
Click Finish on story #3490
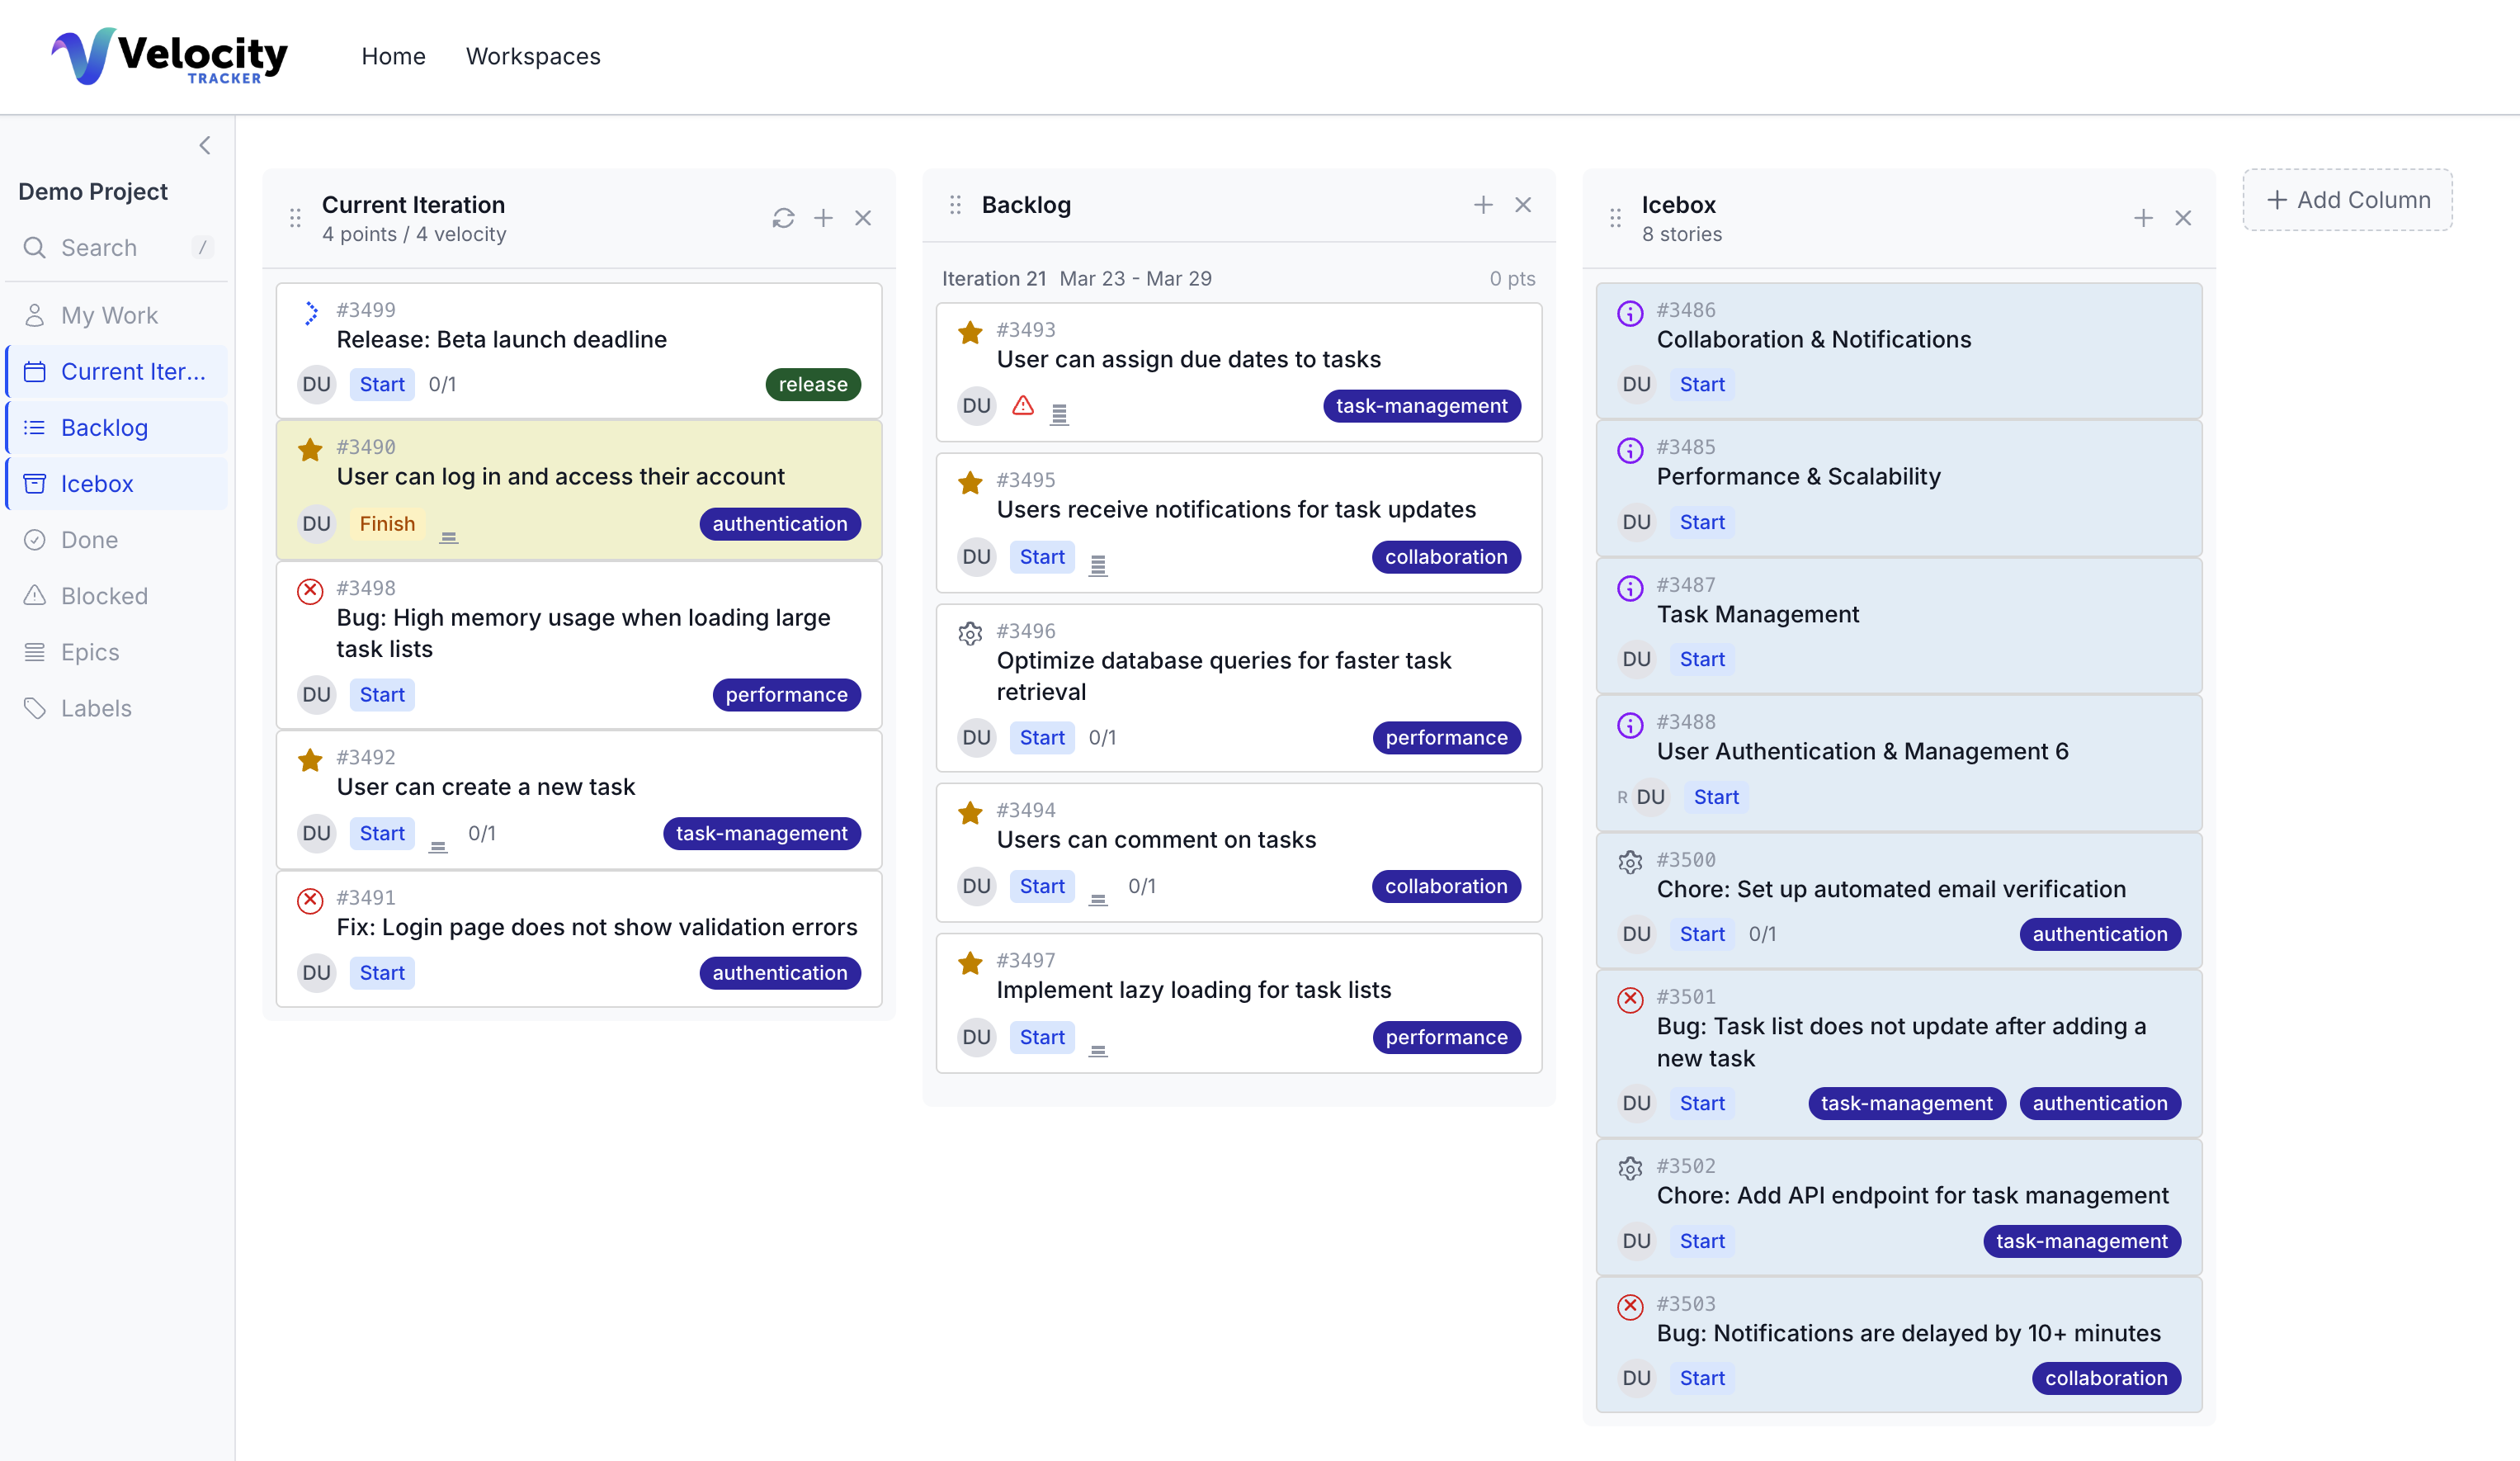click(x=386, y=523)
